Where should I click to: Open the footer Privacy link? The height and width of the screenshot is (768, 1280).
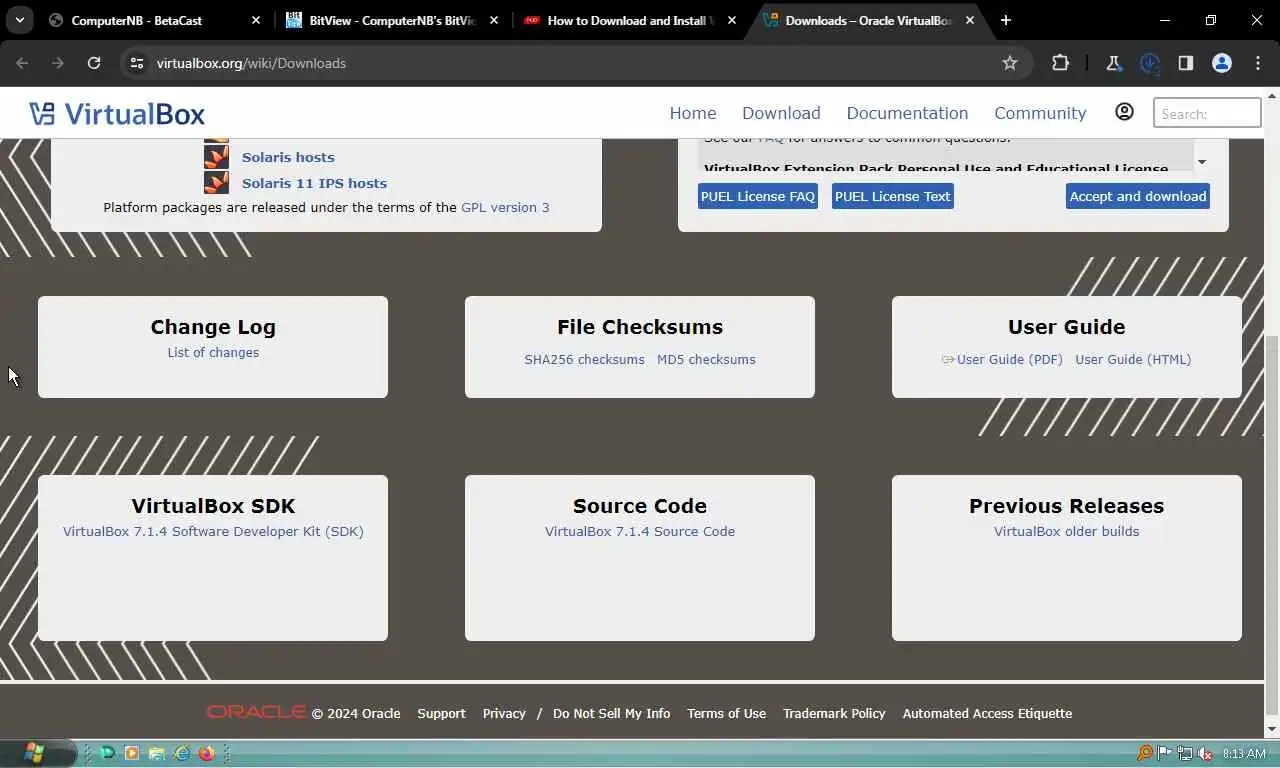click(x=504, y=713)
